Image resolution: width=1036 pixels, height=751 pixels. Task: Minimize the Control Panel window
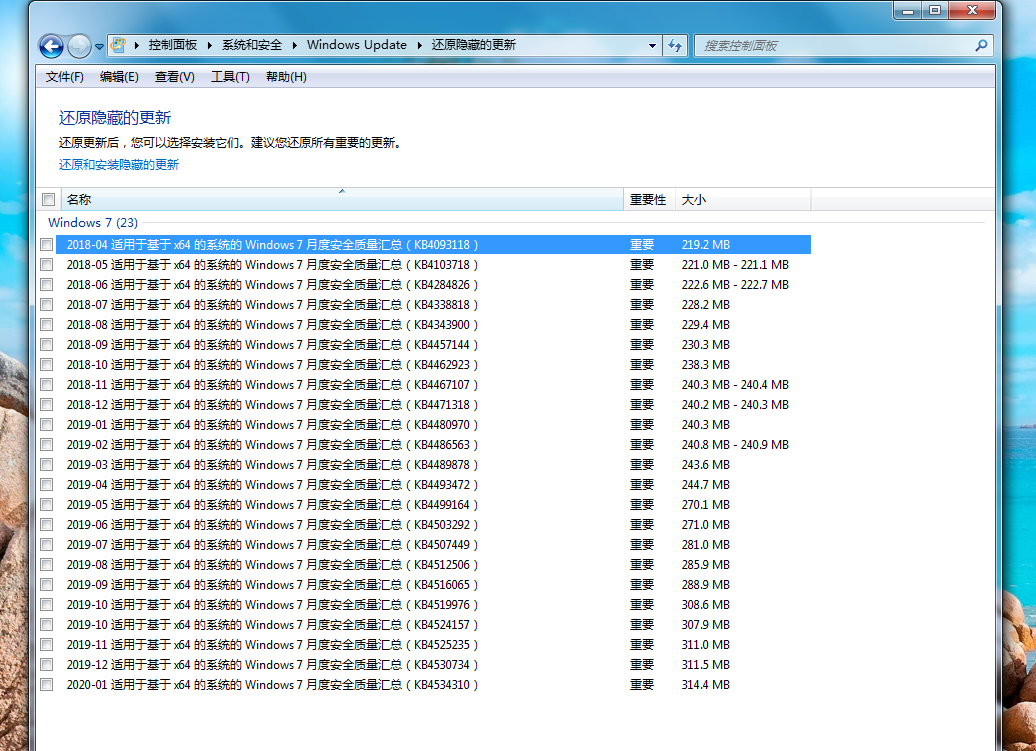click(907, 10)
